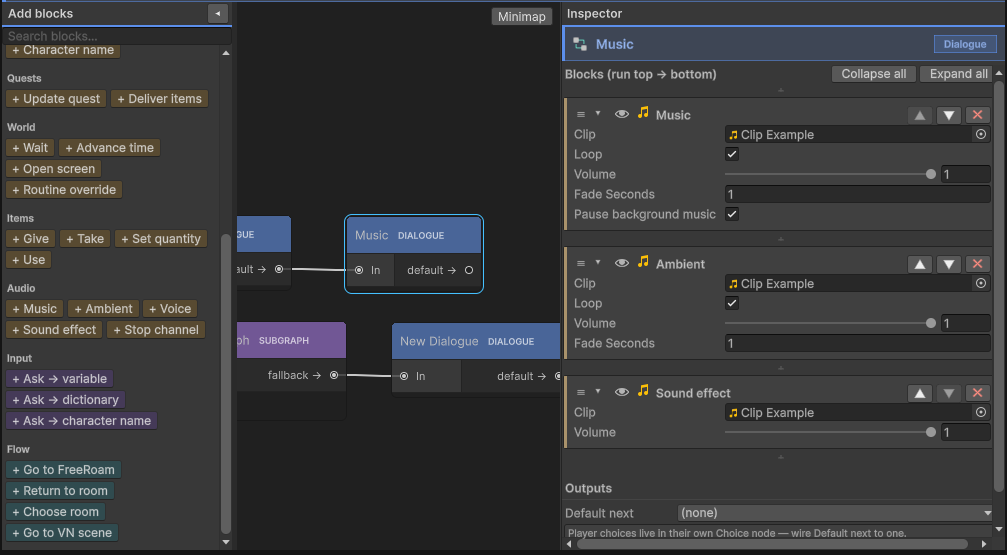Add an Ambient block
The width and height of the screenshot is (1007, 555).
(103, 309)
